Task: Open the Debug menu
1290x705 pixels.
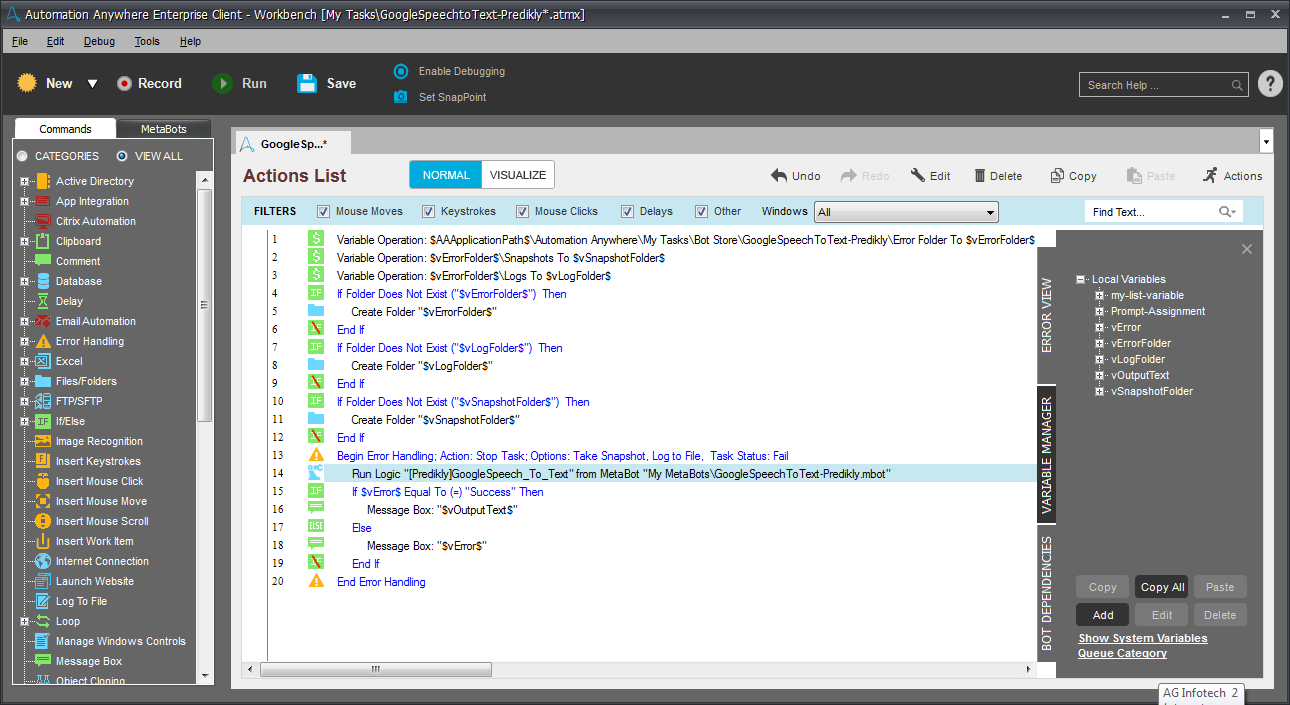Action: point(99,41)
